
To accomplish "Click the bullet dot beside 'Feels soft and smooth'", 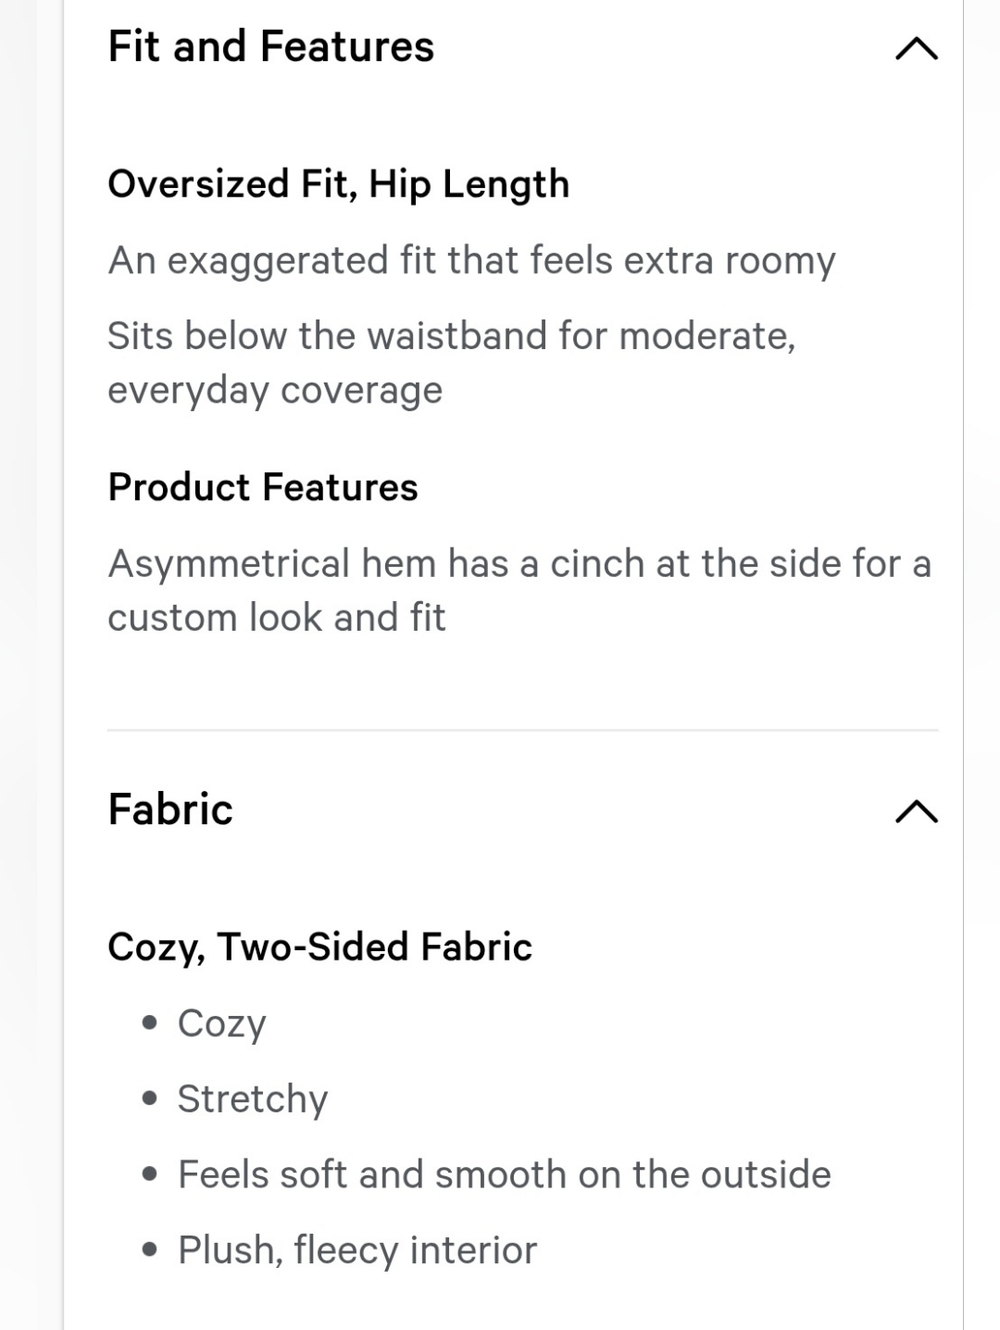I will [x=150, y=1175].
